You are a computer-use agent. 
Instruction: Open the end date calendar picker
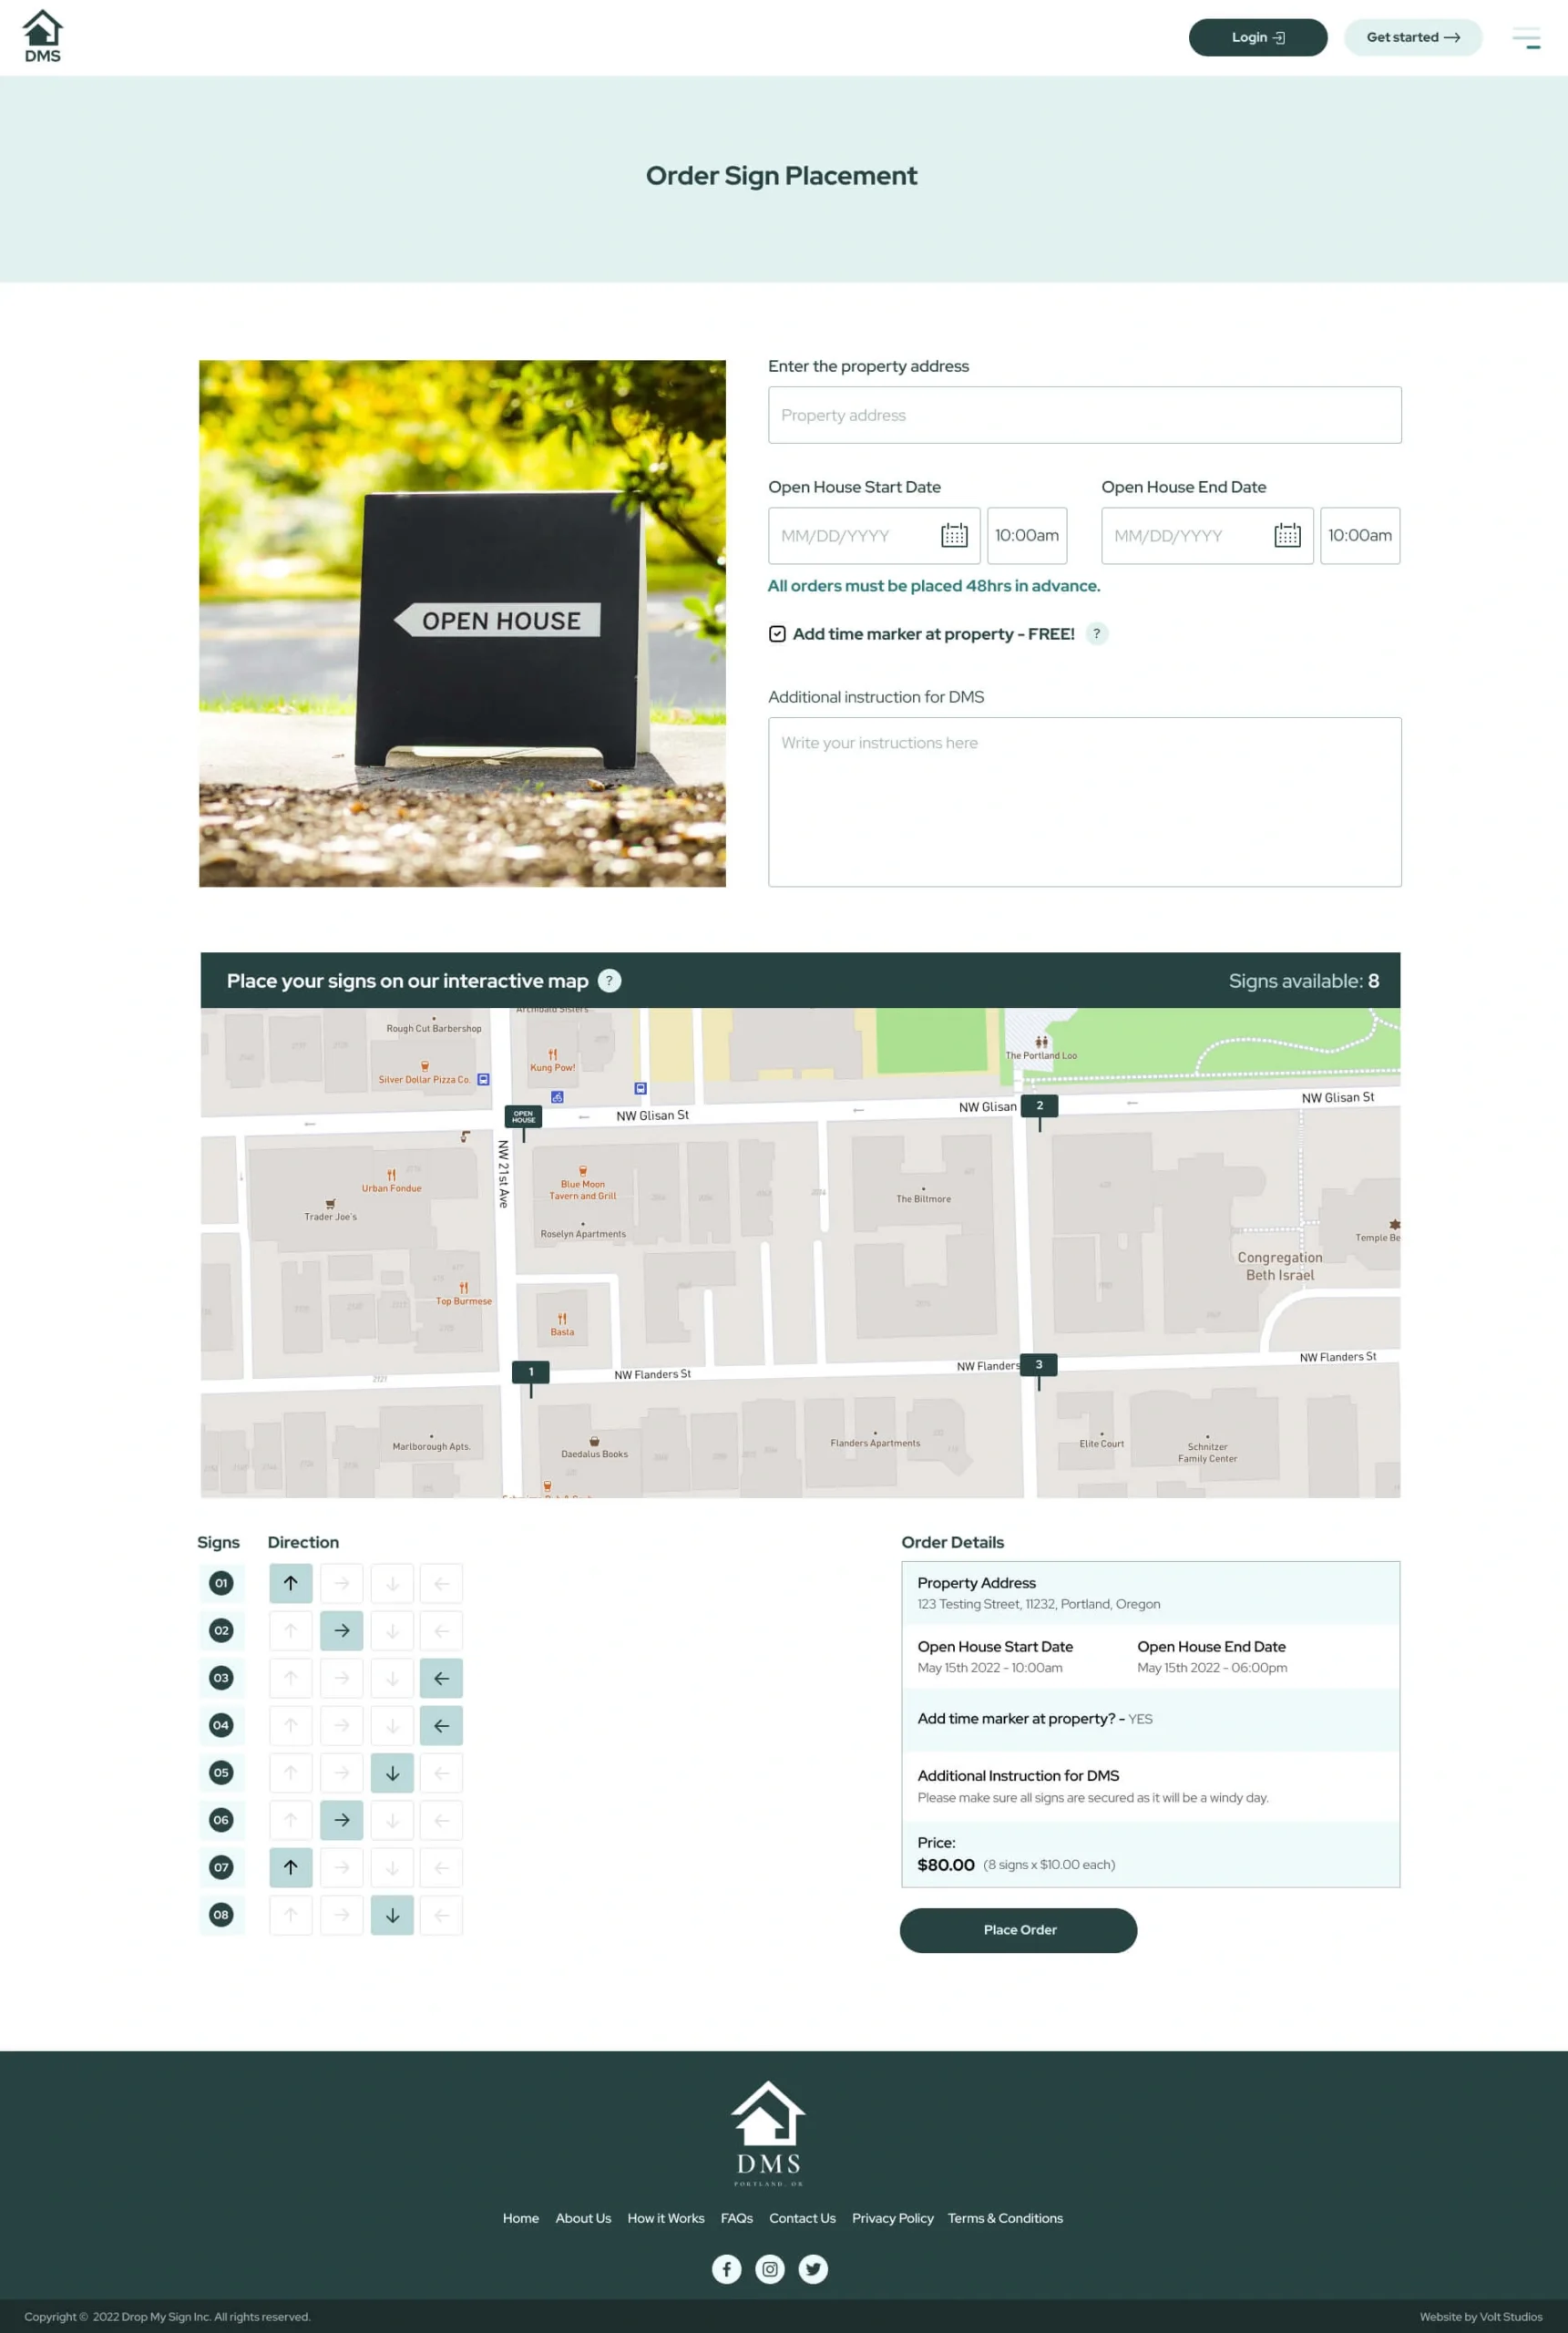[x=1287, y=536]
